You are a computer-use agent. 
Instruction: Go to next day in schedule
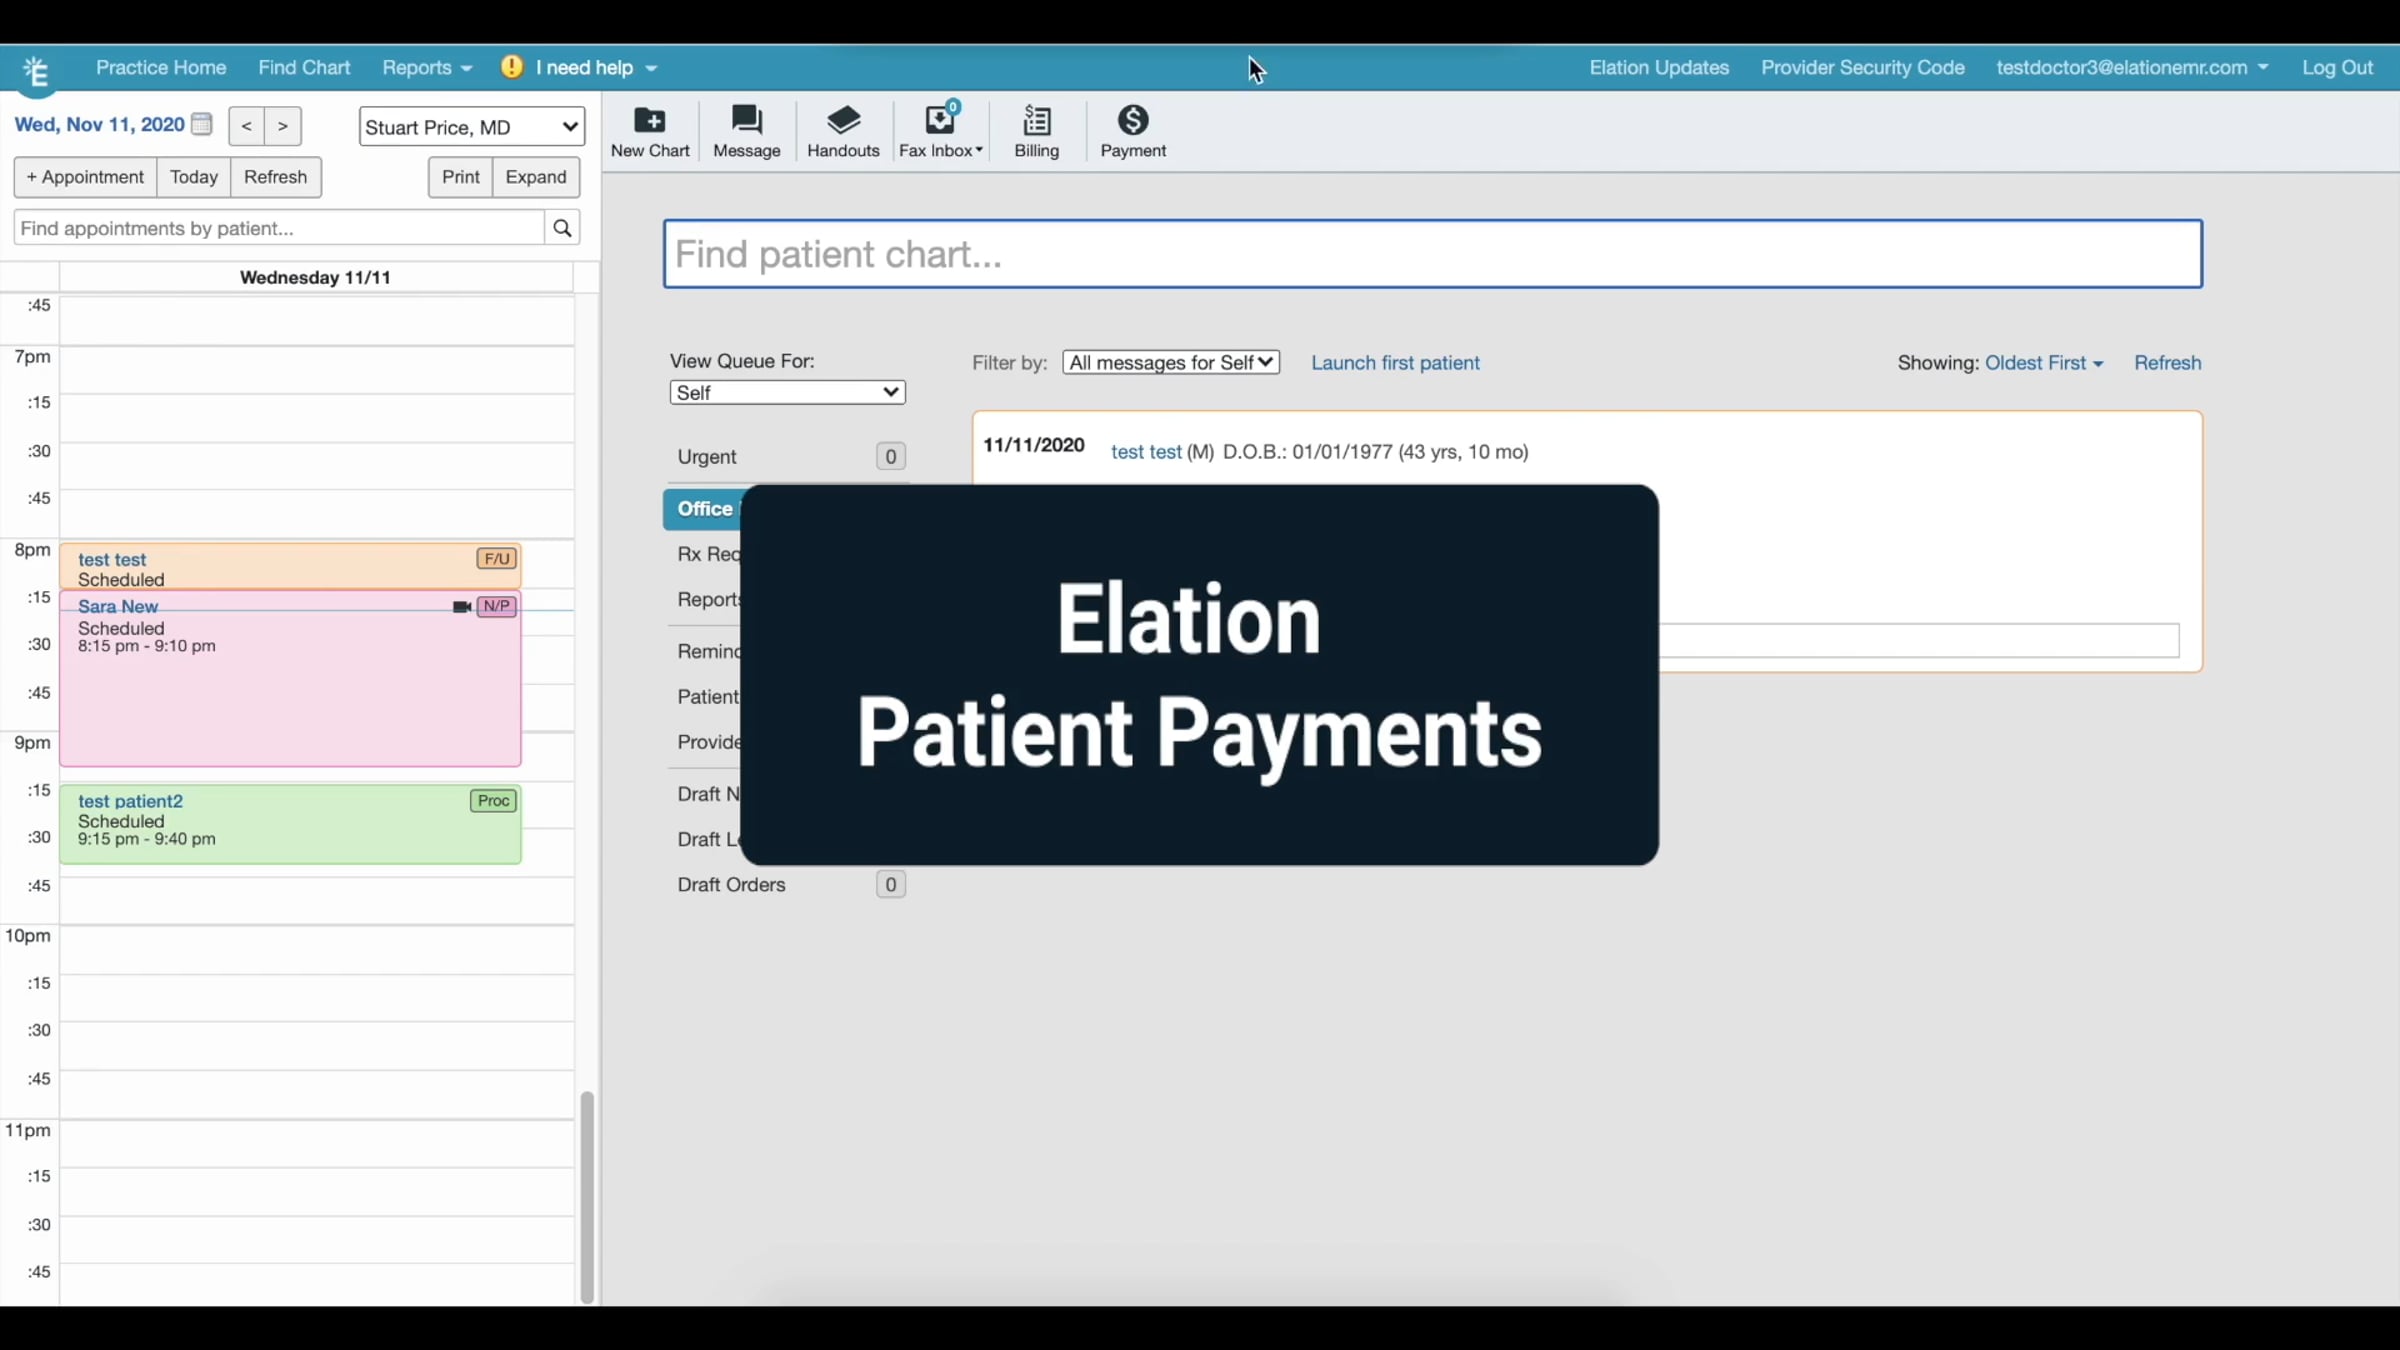tap(283, 126)
